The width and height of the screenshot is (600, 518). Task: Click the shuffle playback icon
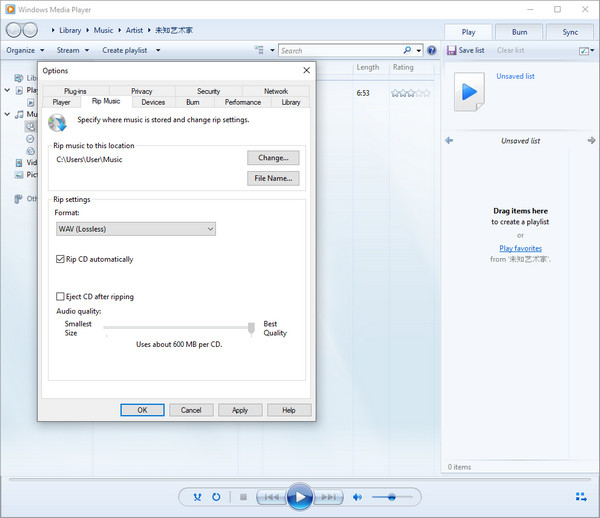pyautogui.click(x=197, y=497)
